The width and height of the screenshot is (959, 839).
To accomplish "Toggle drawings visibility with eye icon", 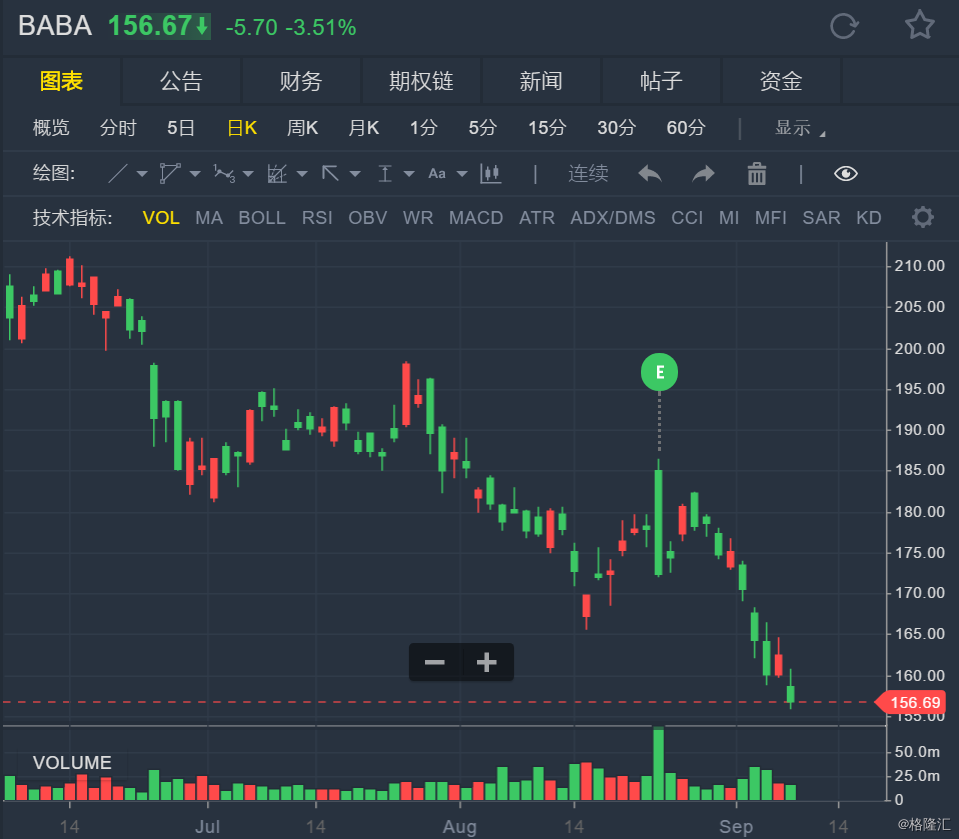I will [x=846, y=174].
